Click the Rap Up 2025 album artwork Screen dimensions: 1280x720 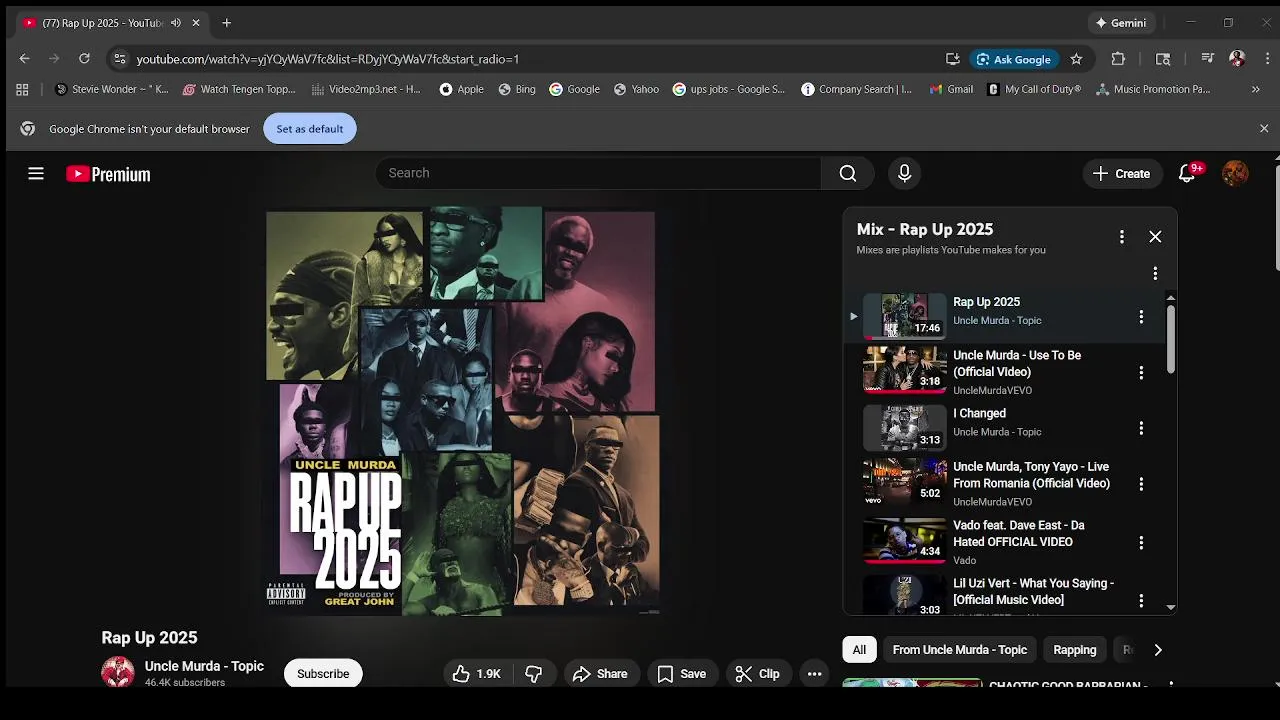pyautogui.click(x=462, y=411)
